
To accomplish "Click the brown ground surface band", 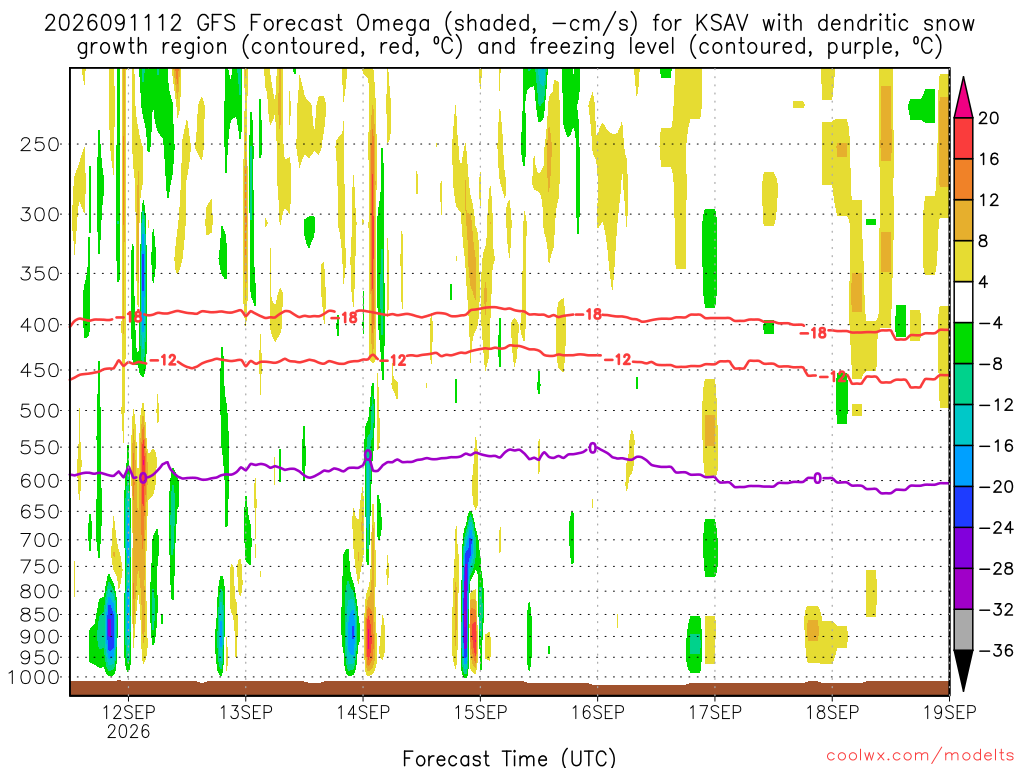I will (x=509, y=688).
